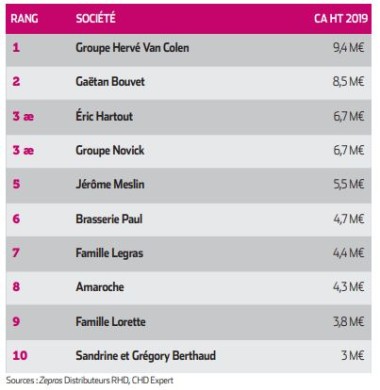
Task: Click the 9,4 M€ revenue value
Action: pyautogui.click(x=348, y=48)
